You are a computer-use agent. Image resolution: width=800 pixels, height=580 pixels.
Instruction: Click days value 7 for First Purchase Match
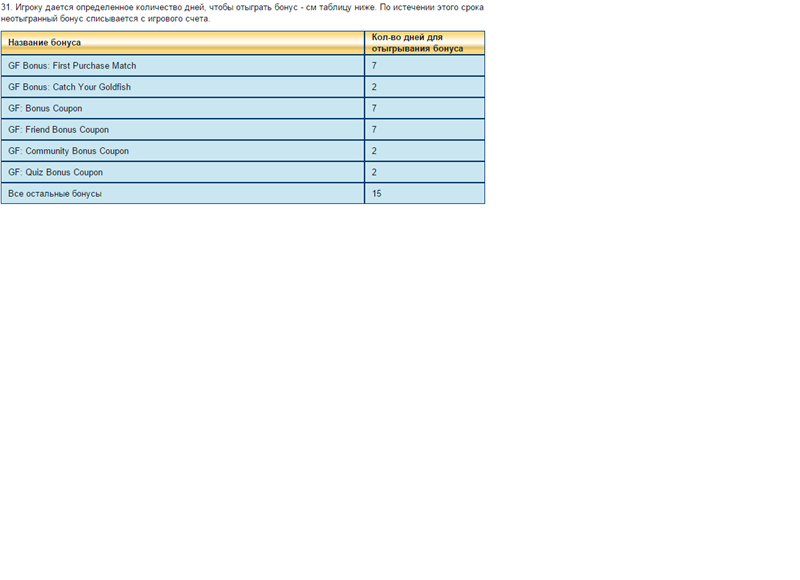(374, 66)
